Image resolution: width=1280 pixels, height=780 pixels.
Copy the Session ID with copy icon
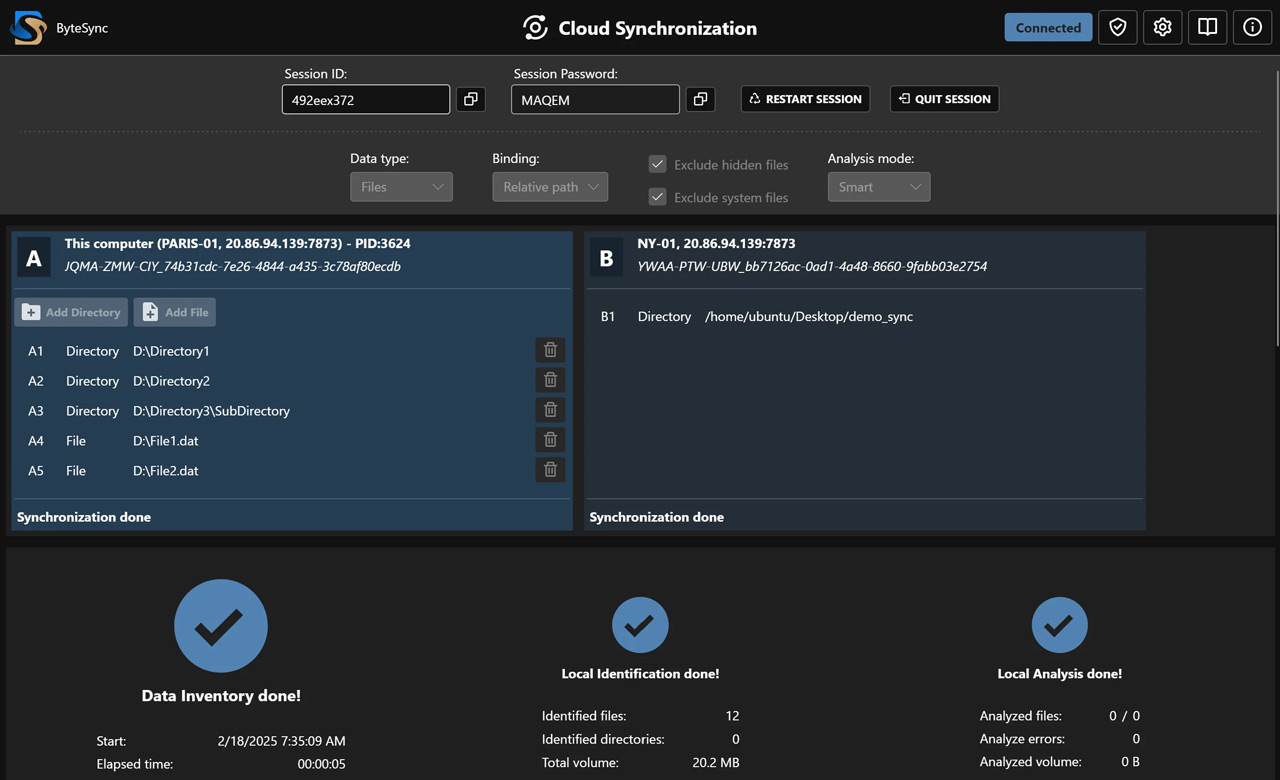pyautogui.click(x=471, y=99)
